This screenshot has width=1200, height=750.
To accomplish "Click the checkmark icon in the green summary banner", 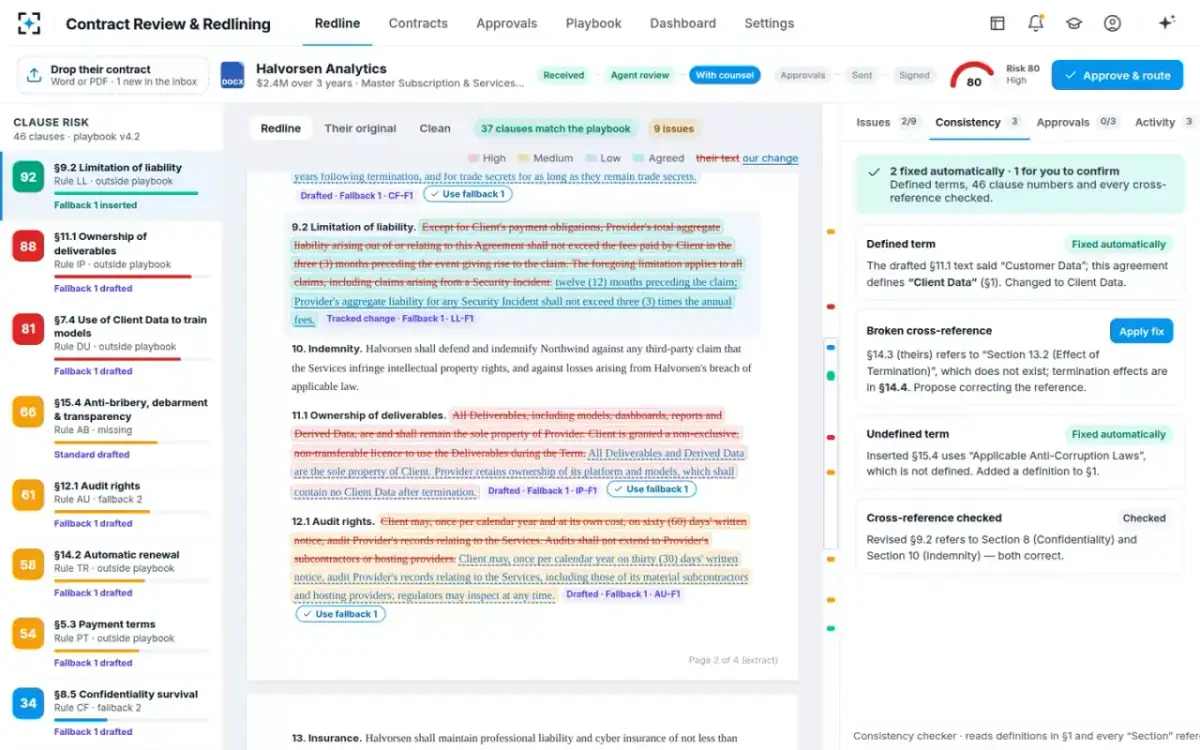I will 875,172.
